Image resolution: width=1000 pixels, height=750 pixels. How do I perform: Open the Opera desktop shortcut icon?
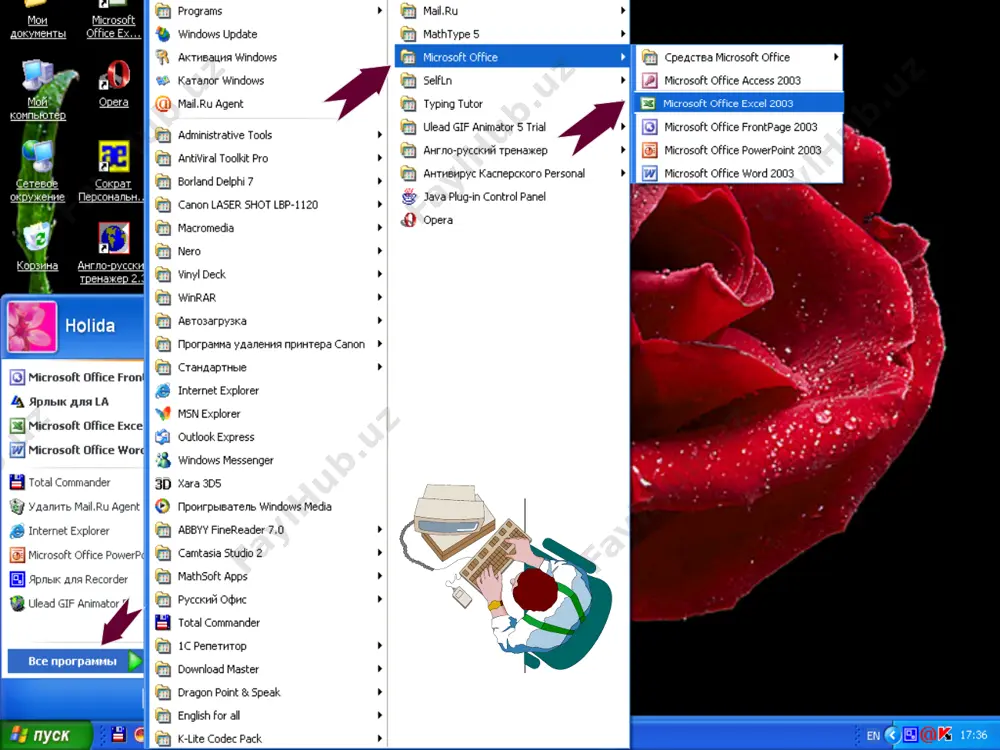(115, 76)
